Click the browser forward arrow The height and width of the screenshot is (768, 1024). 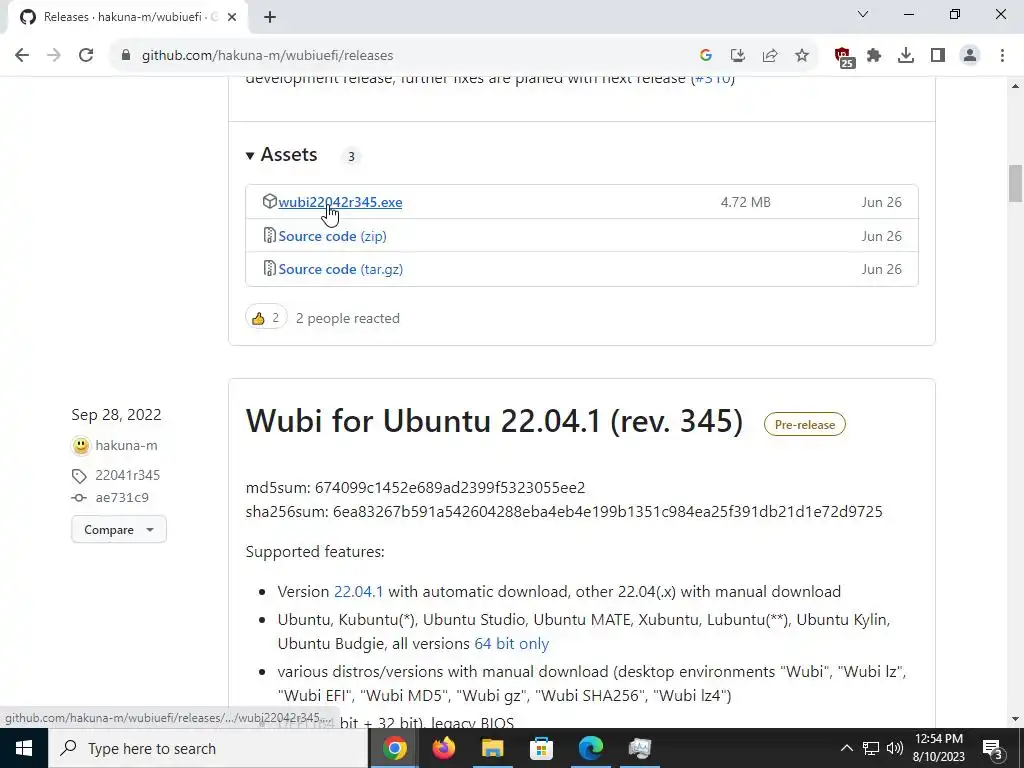tap(54, 56)
